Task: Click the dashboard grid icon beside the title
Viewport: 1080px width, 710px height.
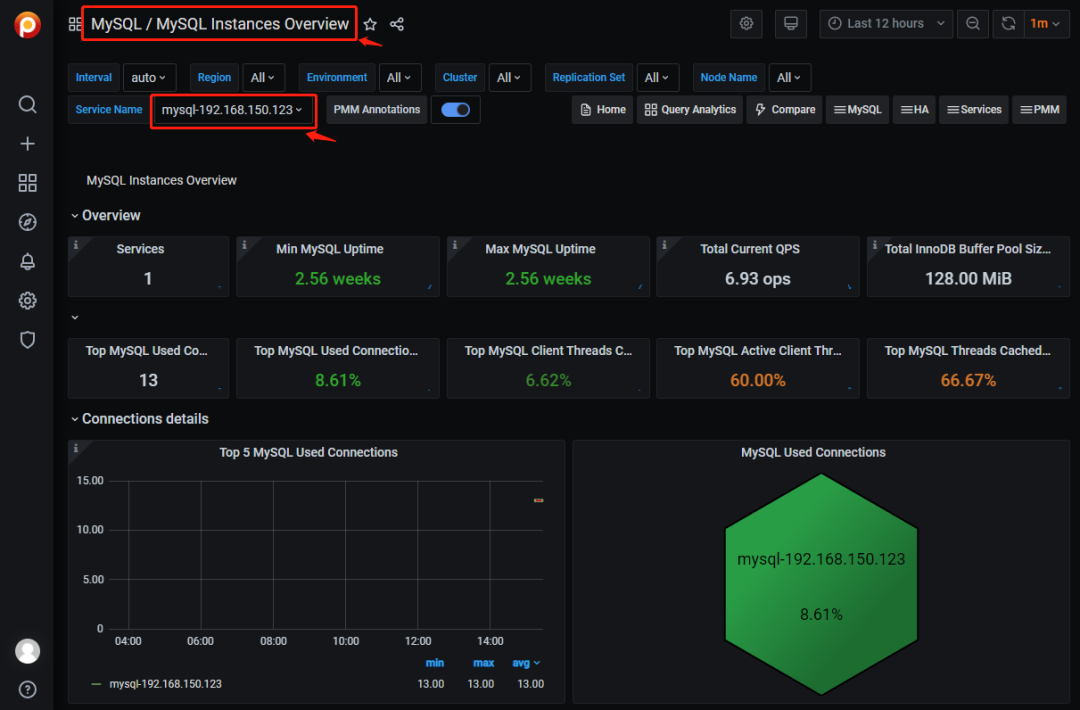Action: pos(74,24)
